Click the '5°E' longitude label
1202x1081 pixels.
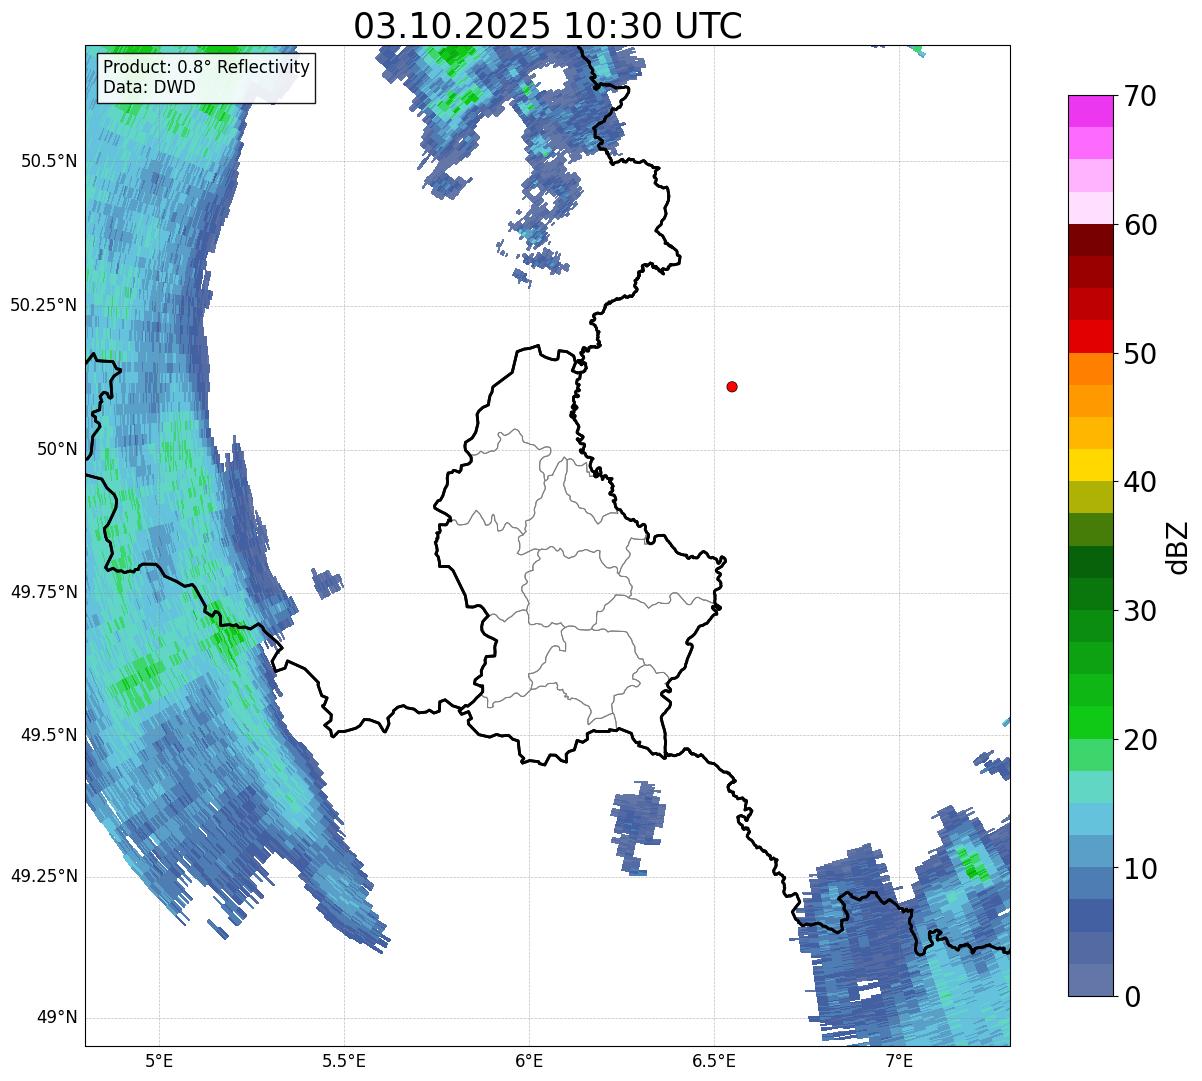pyautogui.click(x=159, y=1060)
